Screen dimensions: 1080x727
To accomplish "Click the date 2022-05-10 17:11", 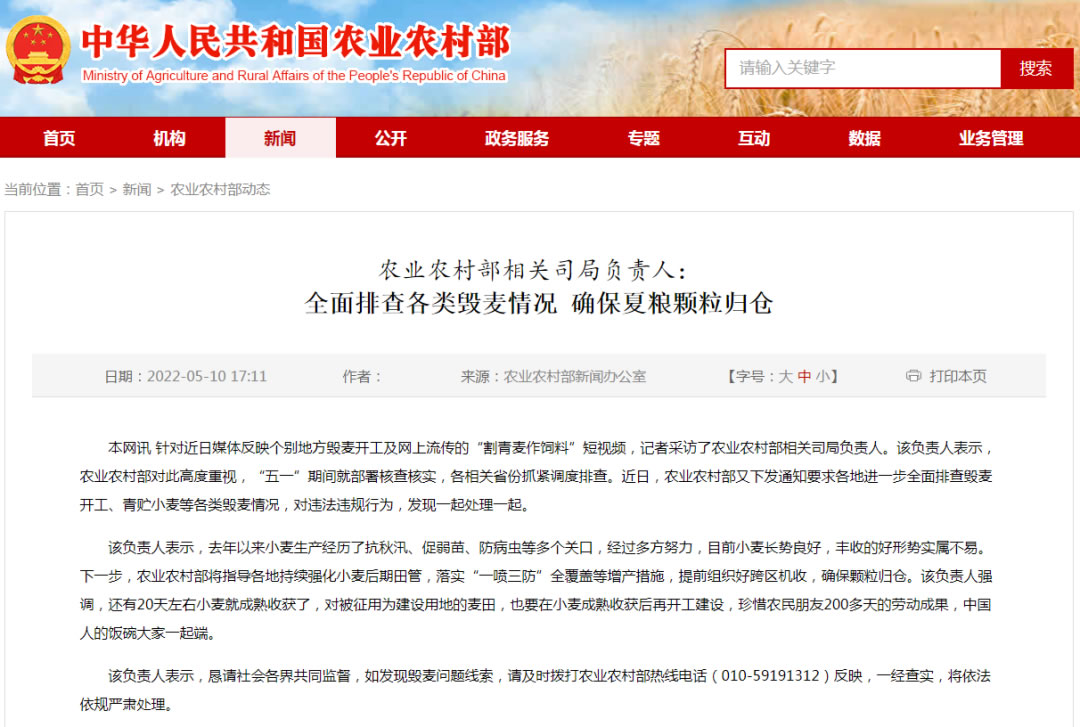I will 207,376.
